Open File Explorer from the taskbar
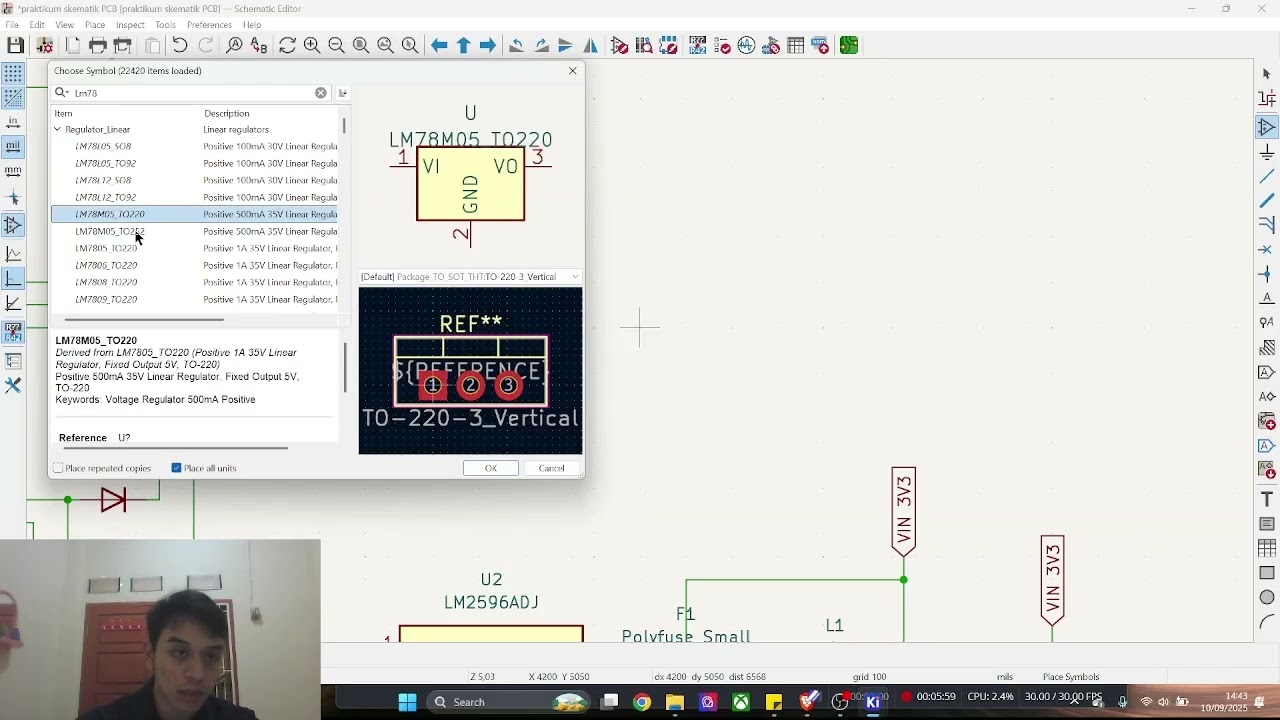This screenshot has height=720, width=1280. tap(675, 702)
